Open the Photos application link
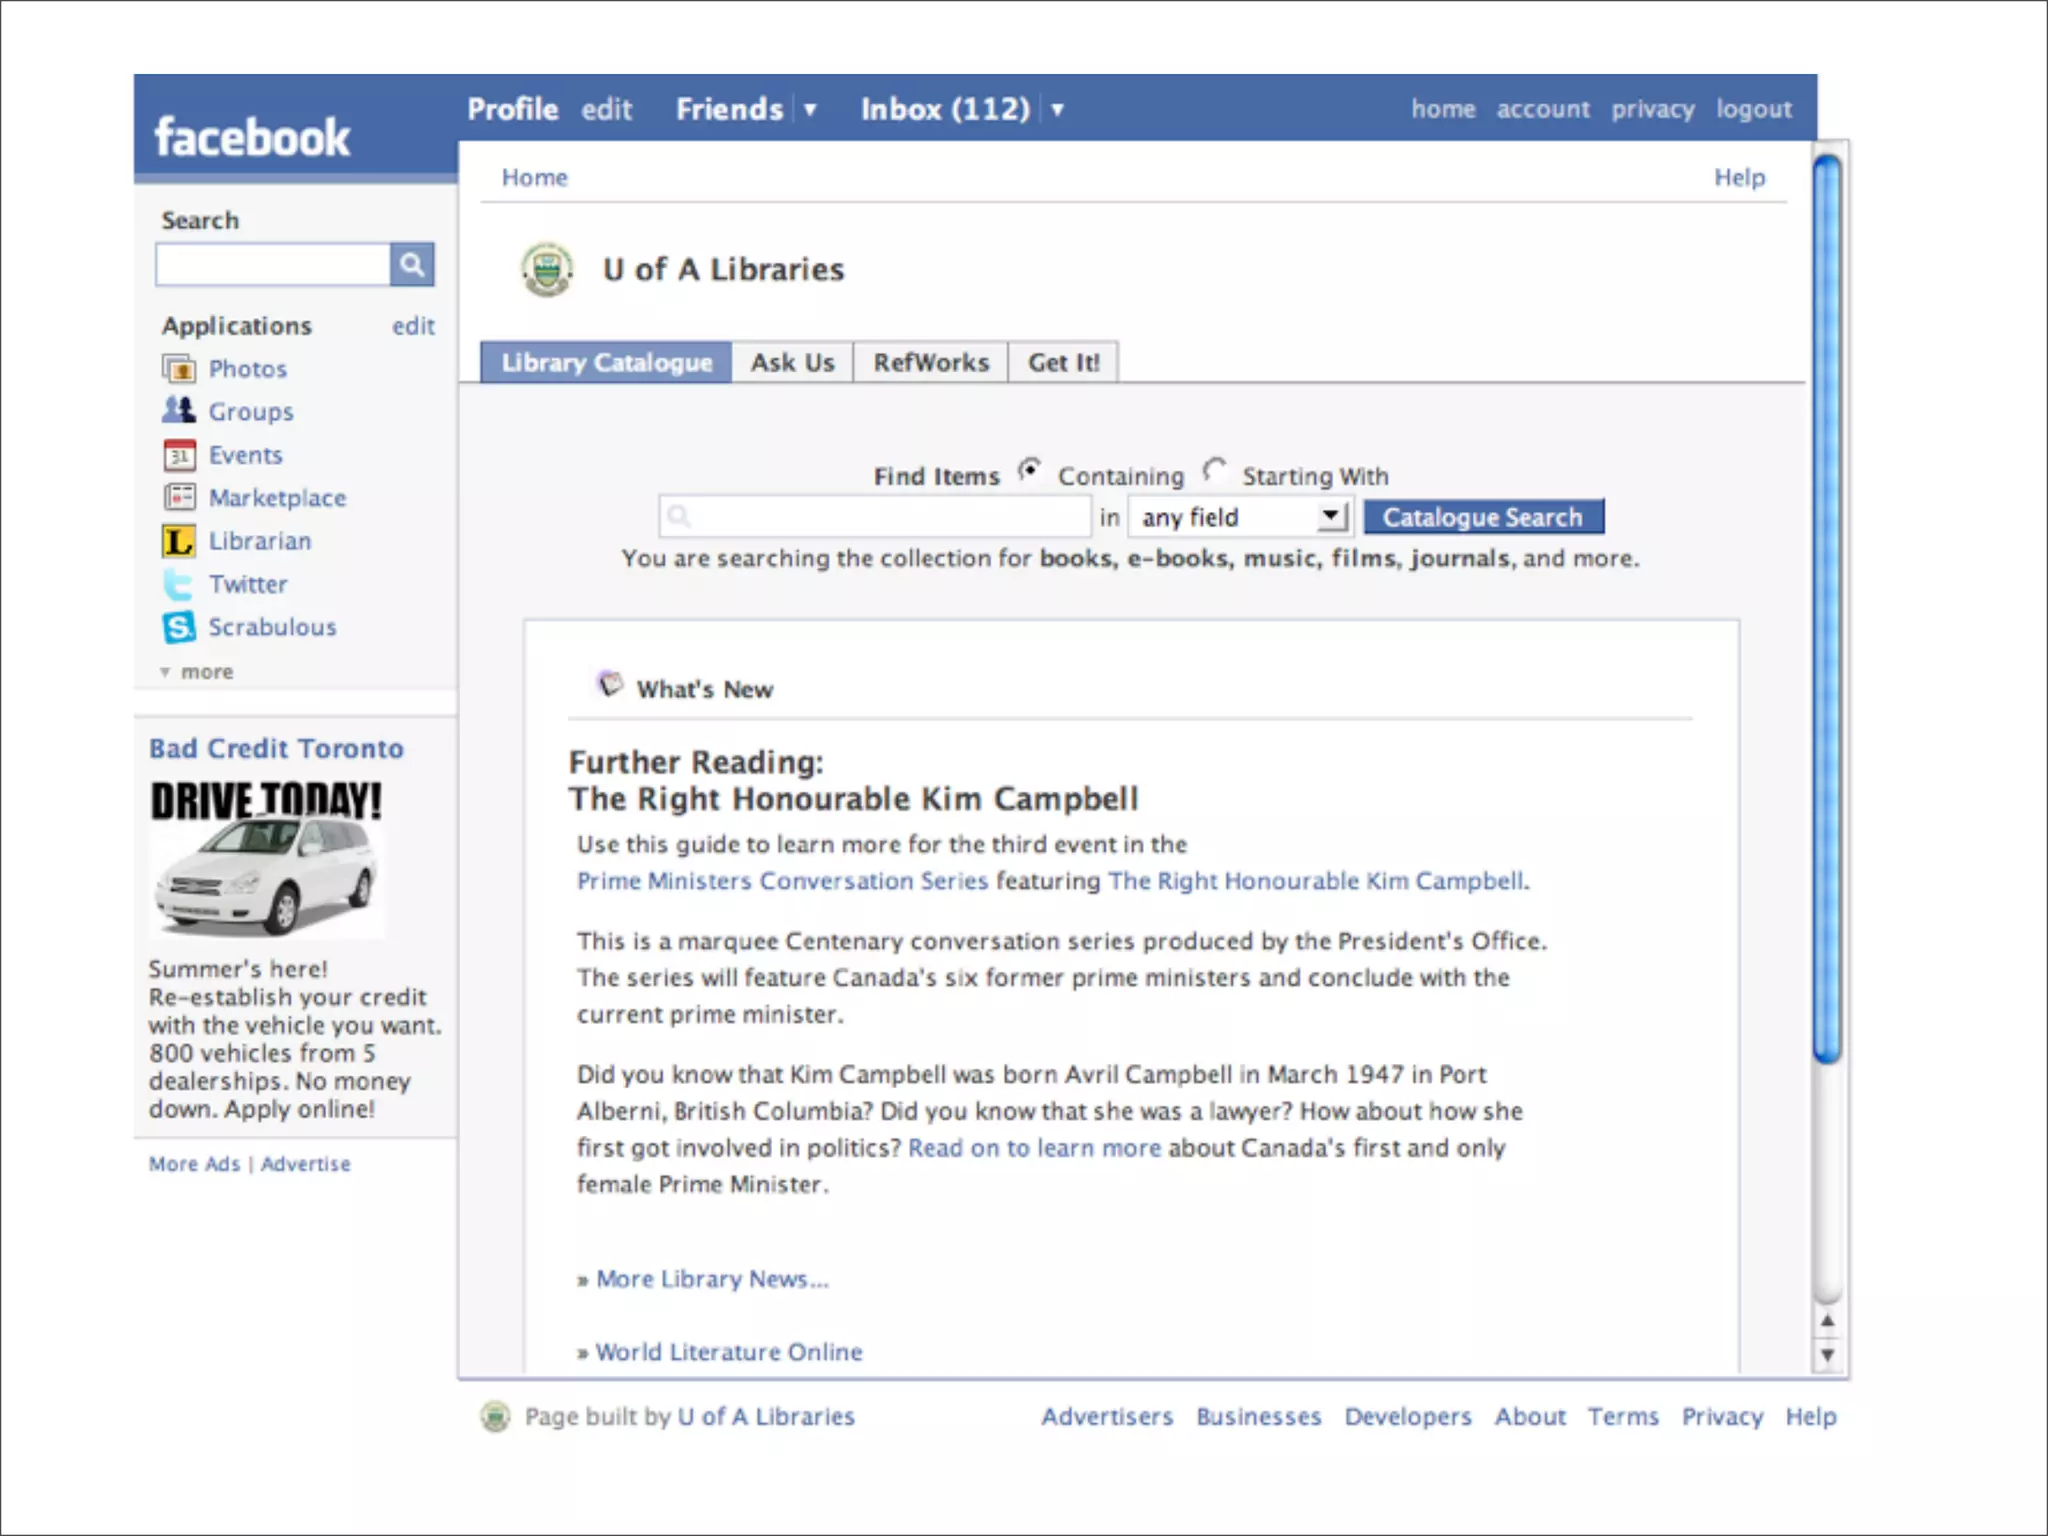The height and width of the screenshot is (1536, 2048). [x=248, y=369]
